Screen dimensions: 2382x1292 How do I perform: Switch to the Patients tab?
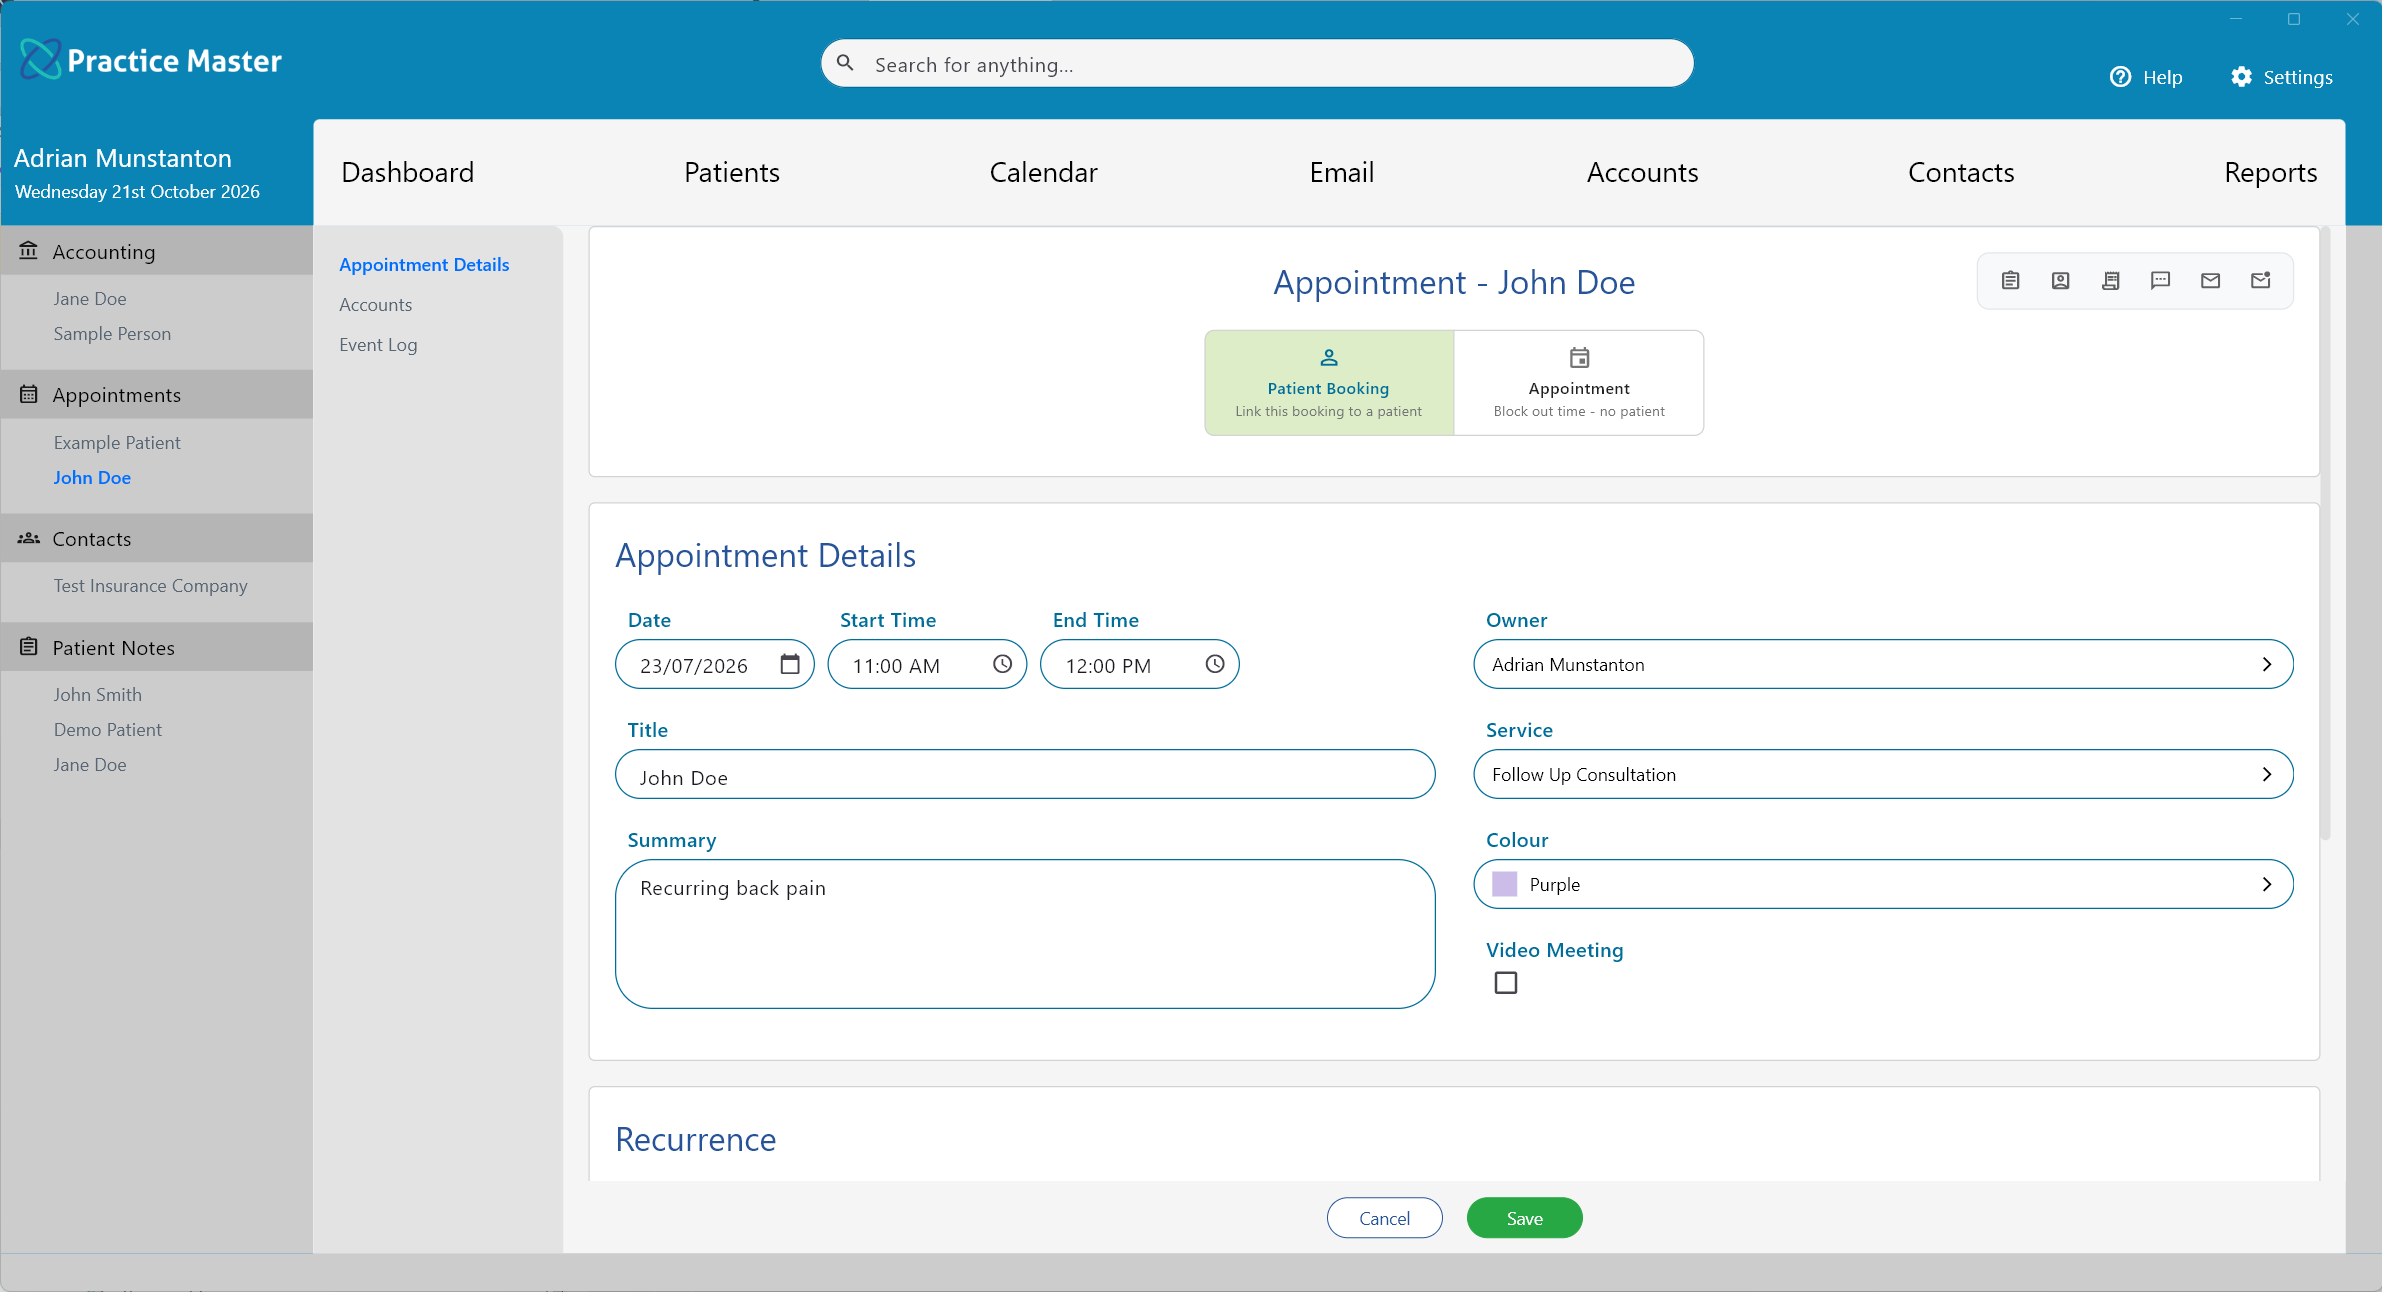(x=731, y=172)
